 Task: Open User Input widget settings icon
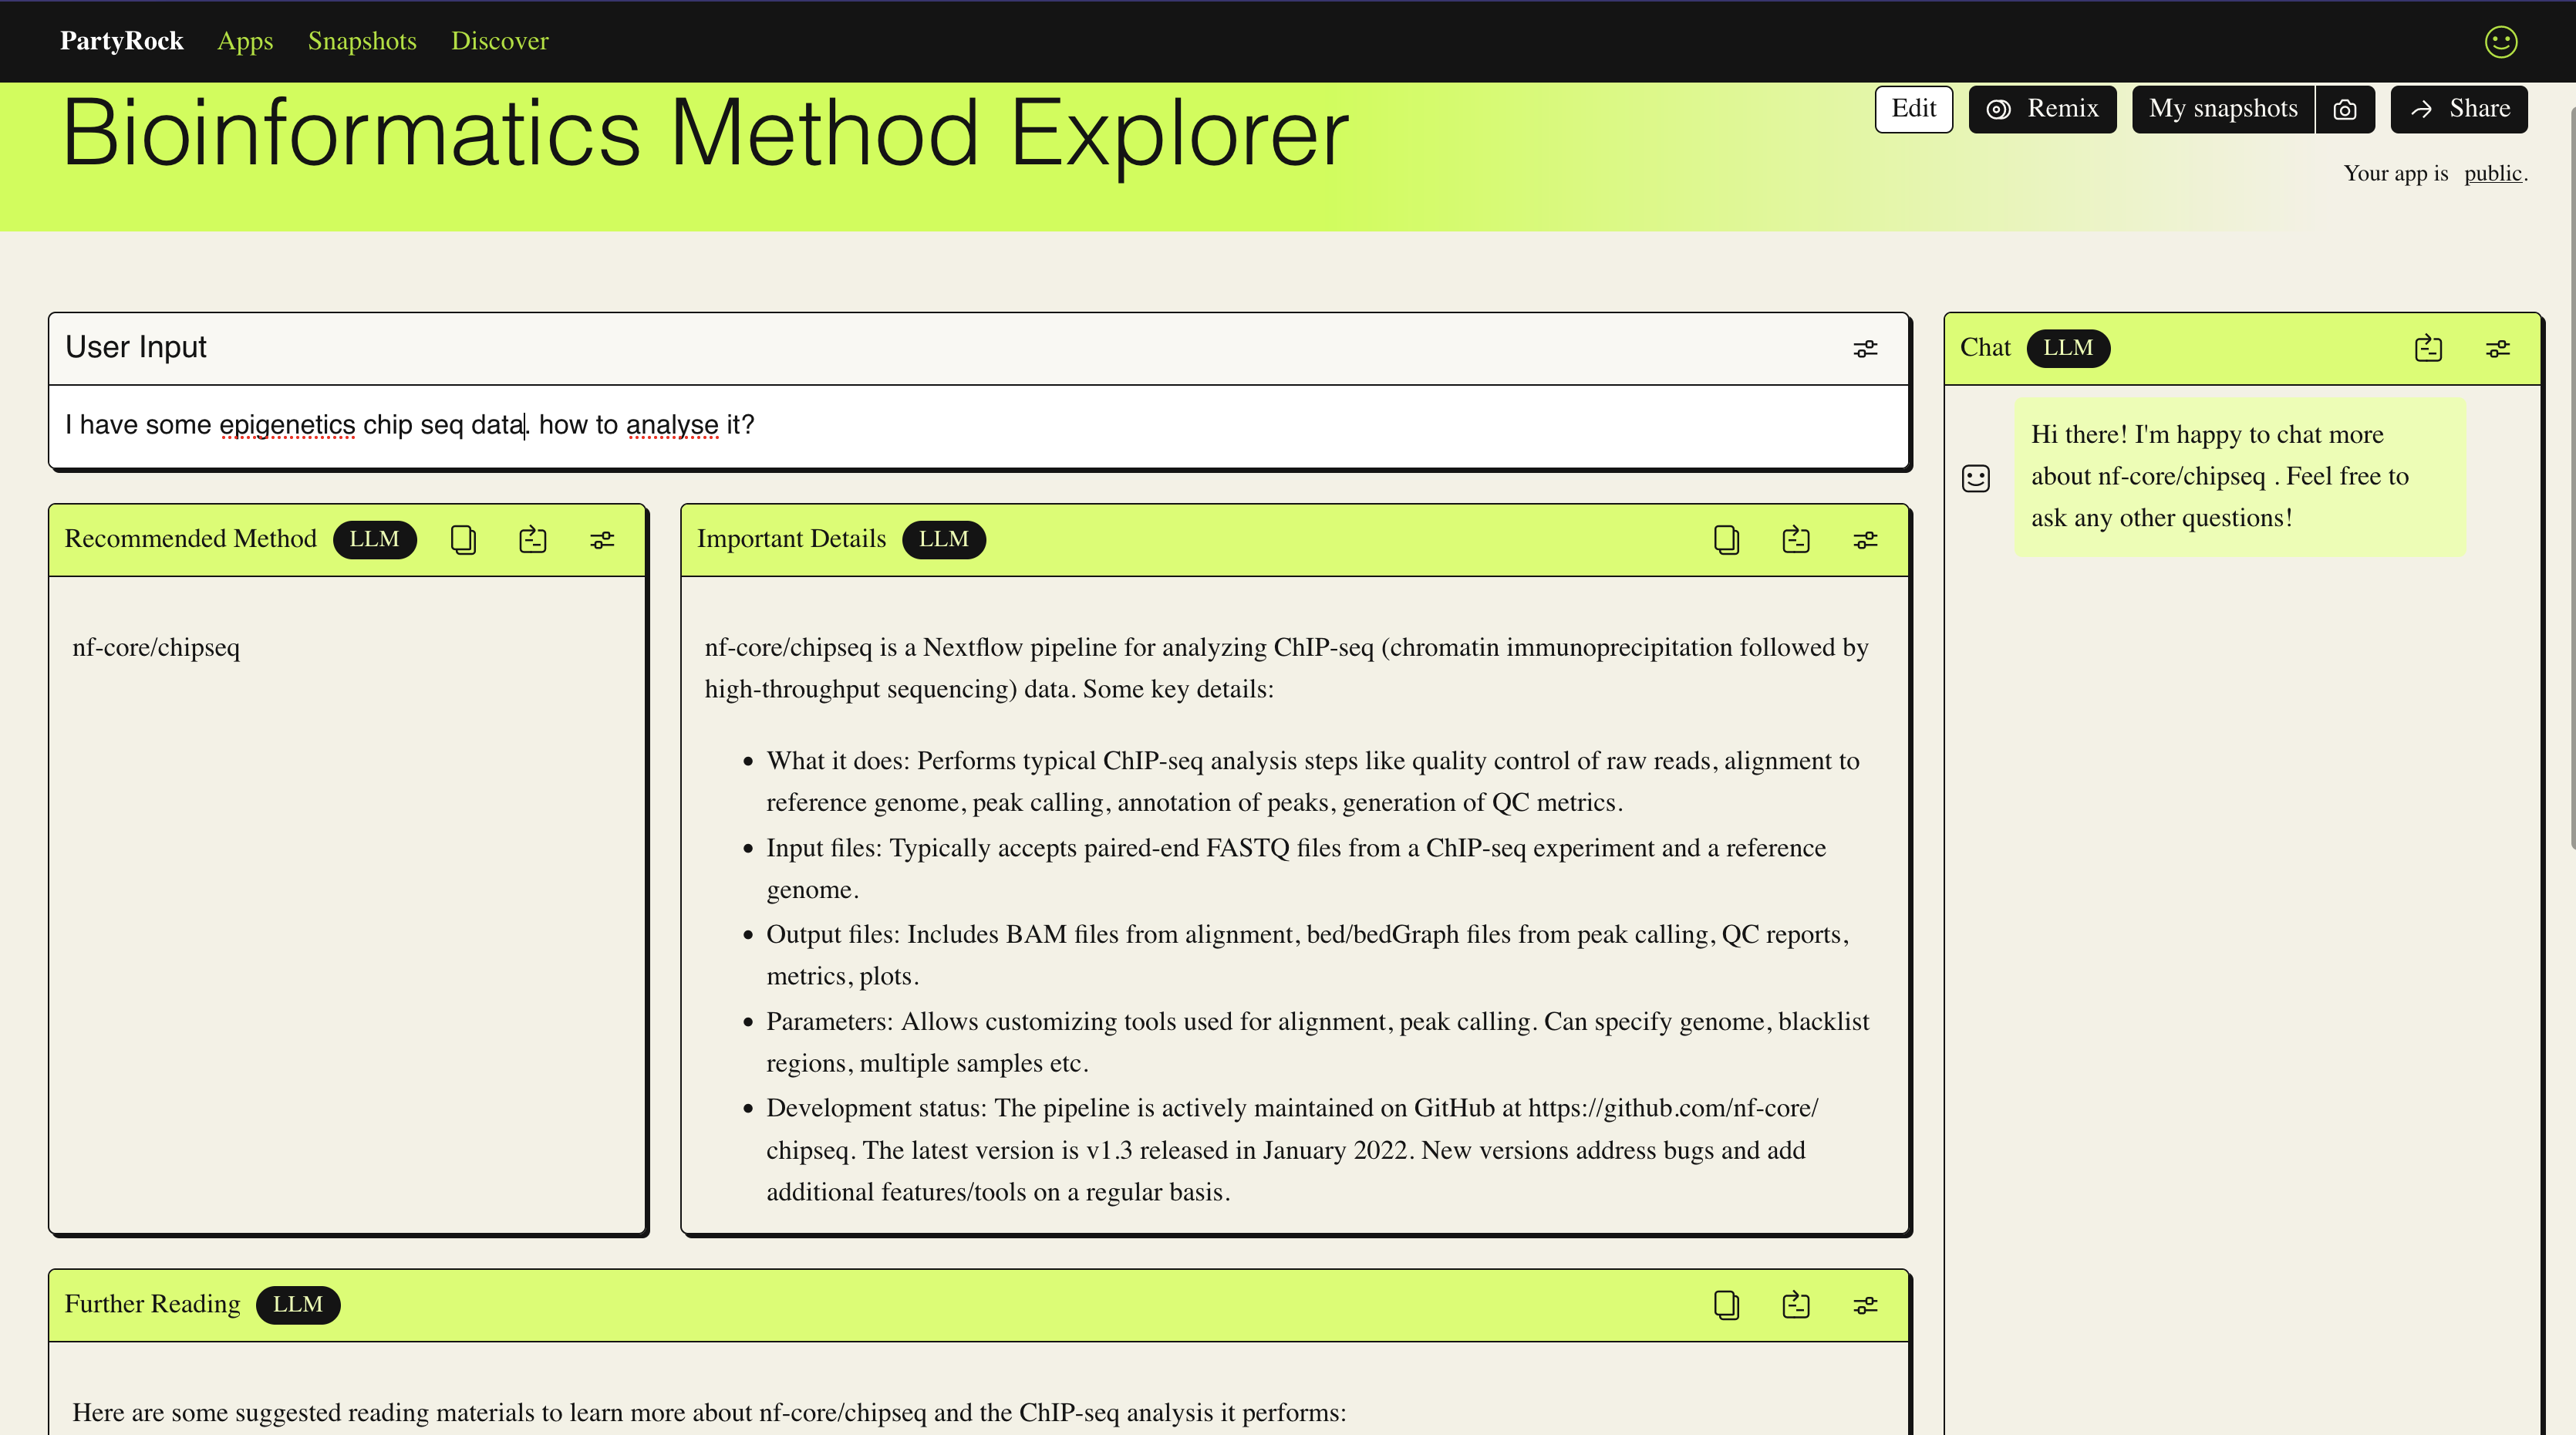(x=1865, y=349)
